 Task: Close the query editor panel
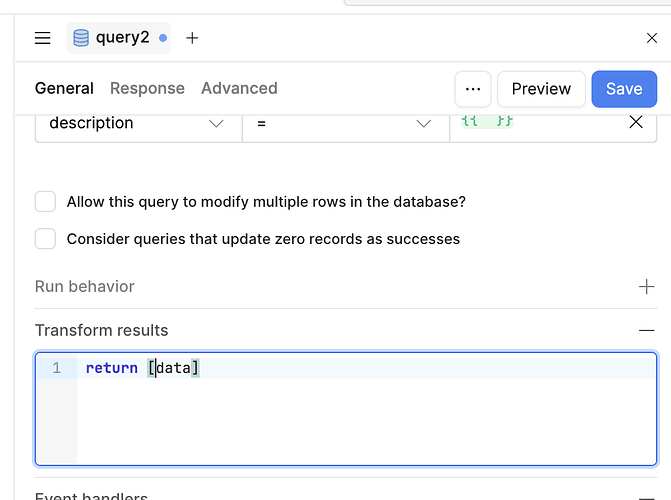(652, 38)
